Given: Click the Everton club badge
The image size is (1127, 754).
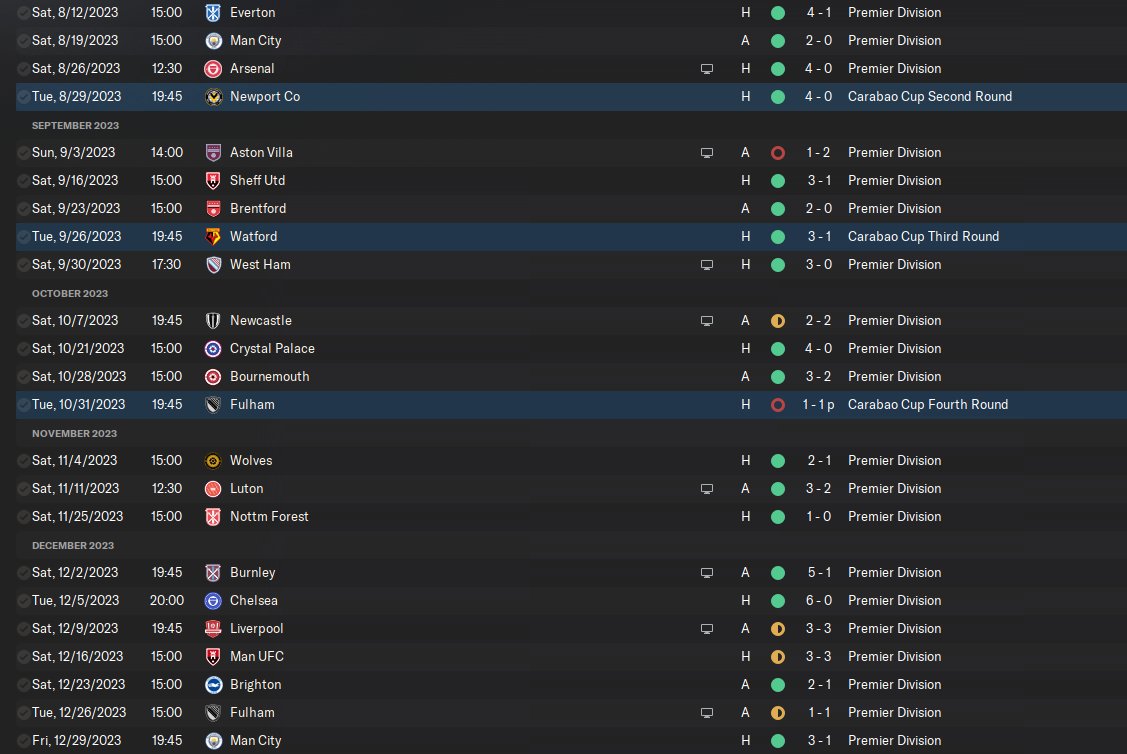Looking at the screenshot, I should pos(212,13).
